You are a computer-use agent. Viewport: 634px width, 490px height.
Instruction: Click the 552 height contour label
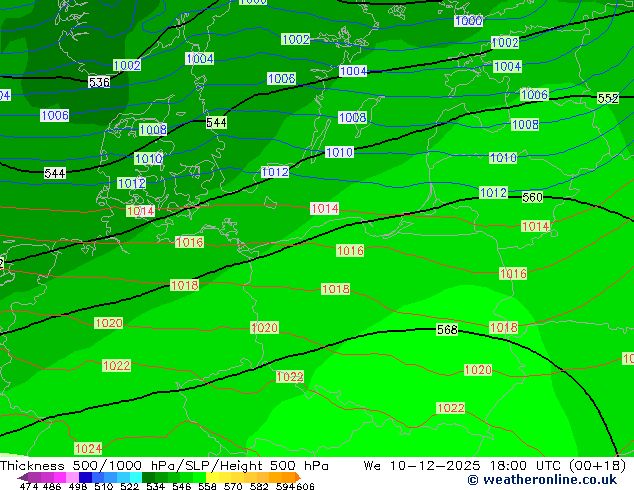[608, 98]
